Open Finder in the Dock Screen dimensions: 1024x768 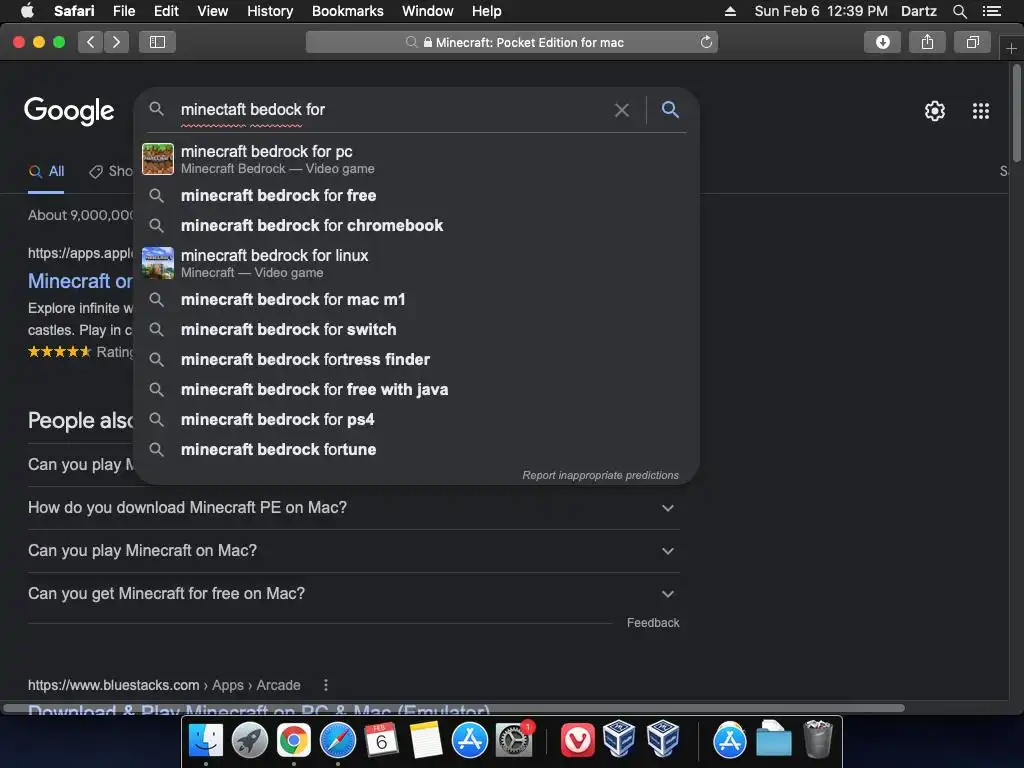click(x=205, y=741)
